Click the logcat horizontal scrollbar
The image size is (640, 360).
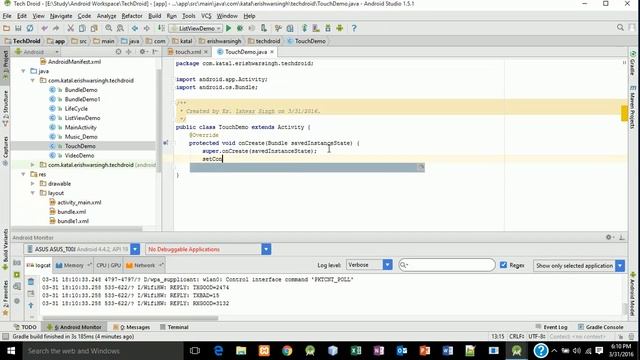click(x=130, y=318)
